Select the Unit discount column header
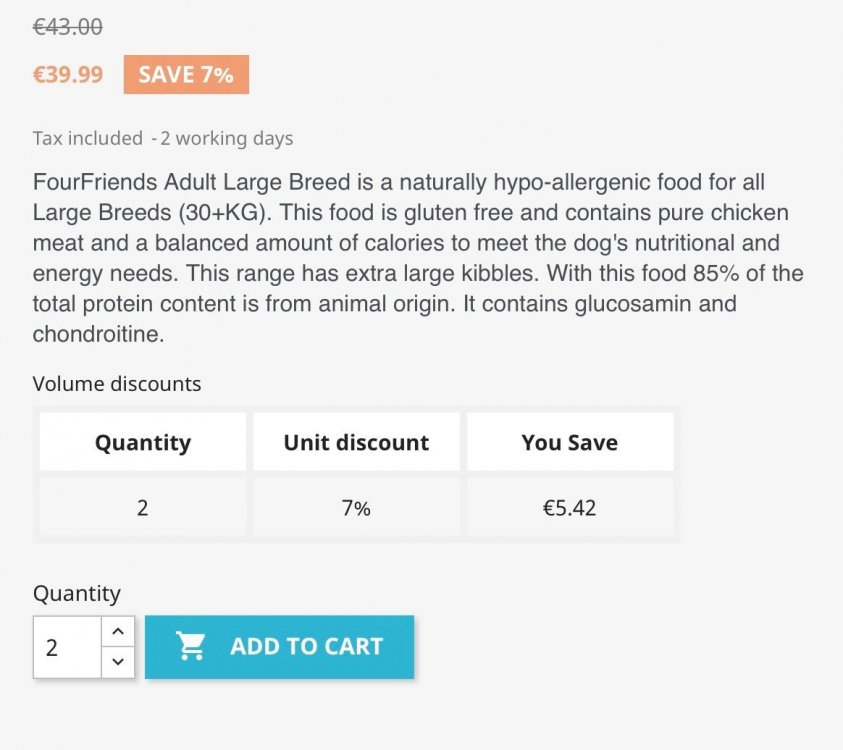843x750 pixels. (356, 442)
